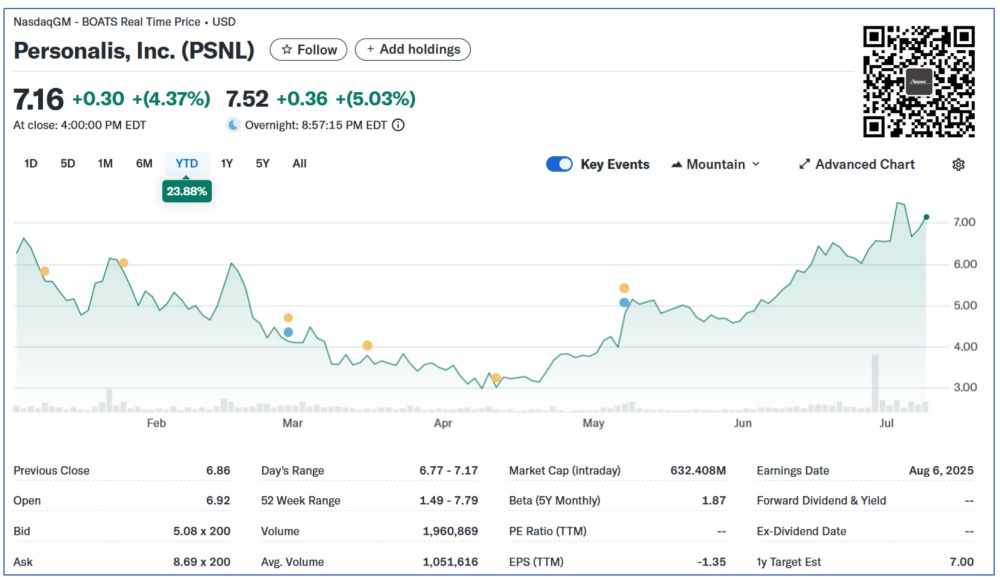Switch to the 1D range tab
Image resolution: width=1000 pixels, height=577 pixels.
coord(31,164)
